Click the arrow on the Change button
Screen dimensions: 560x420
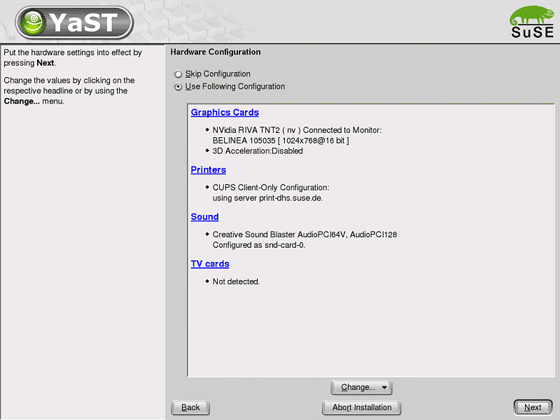point(384,388)
